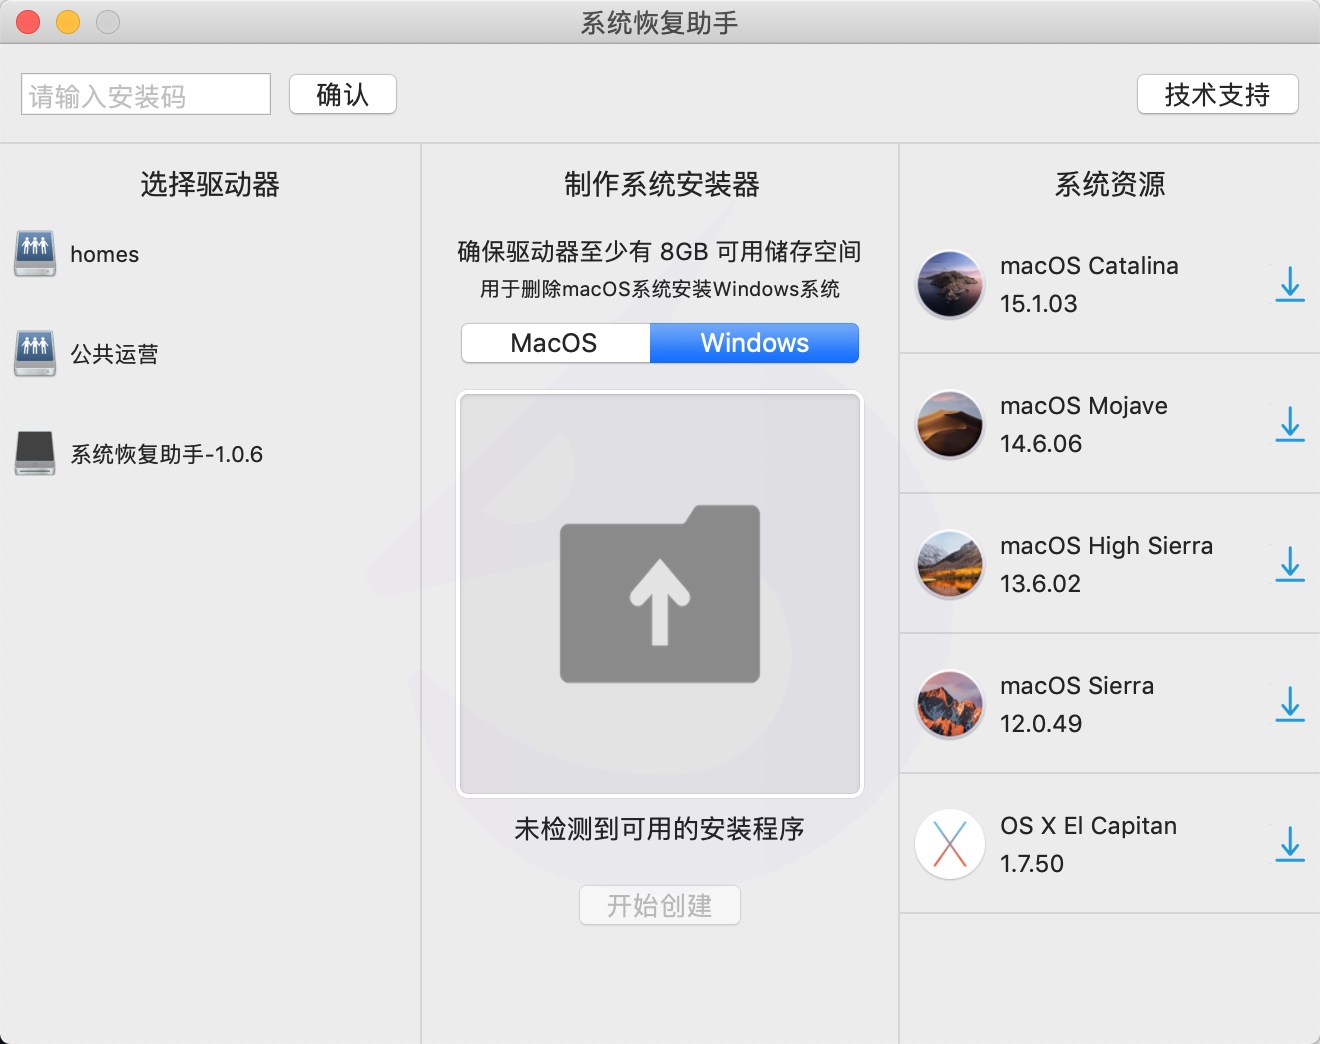Click version number 12.0.49

[x=1041, y=724]
